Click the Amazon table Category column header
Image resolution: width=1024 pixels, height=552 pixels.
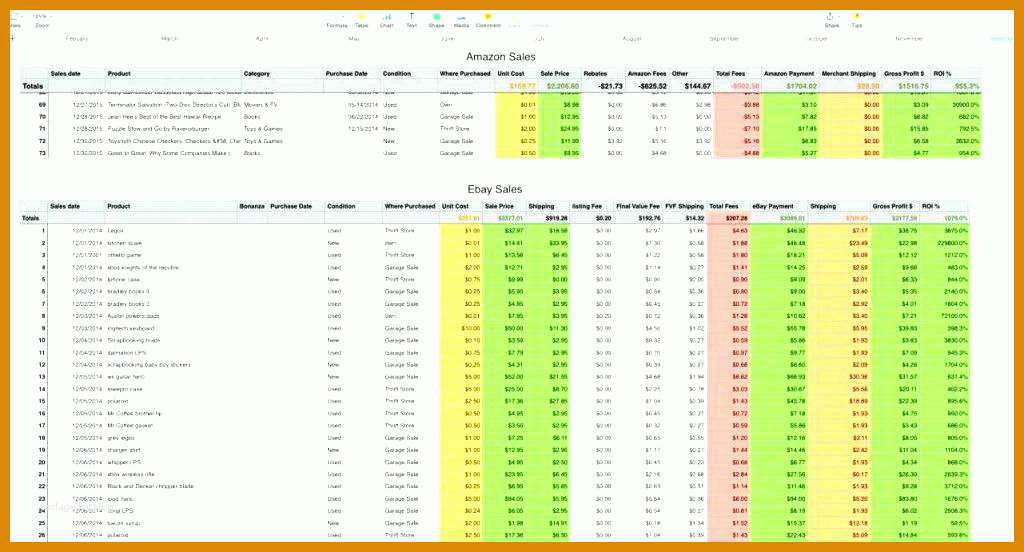pyautogui.click(x=257, y=74)
